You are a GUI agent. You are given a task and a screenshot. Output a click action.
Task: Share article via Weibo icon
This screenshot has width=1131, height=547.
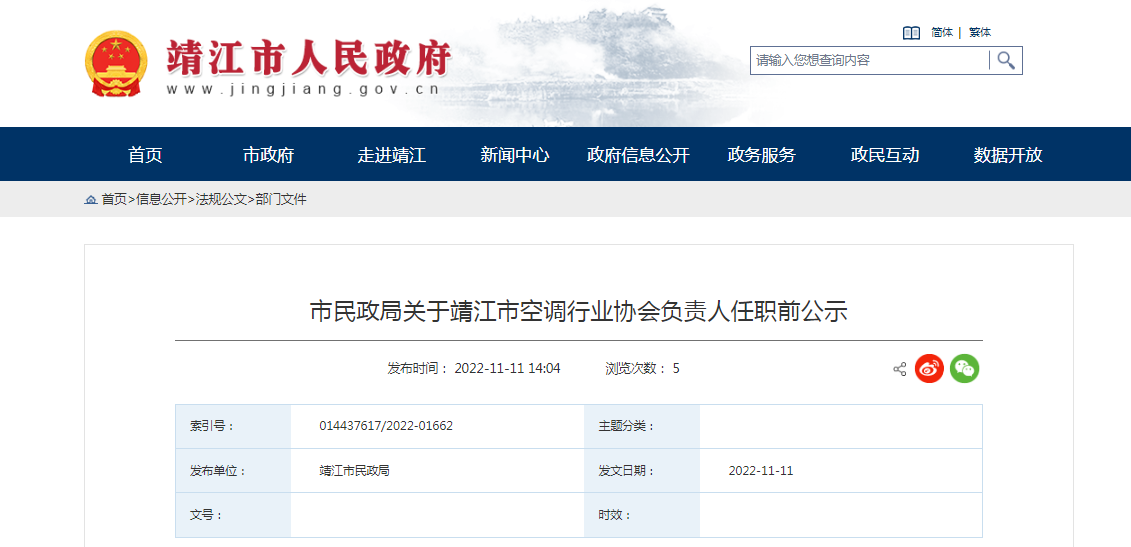click(x=929, y=369)
